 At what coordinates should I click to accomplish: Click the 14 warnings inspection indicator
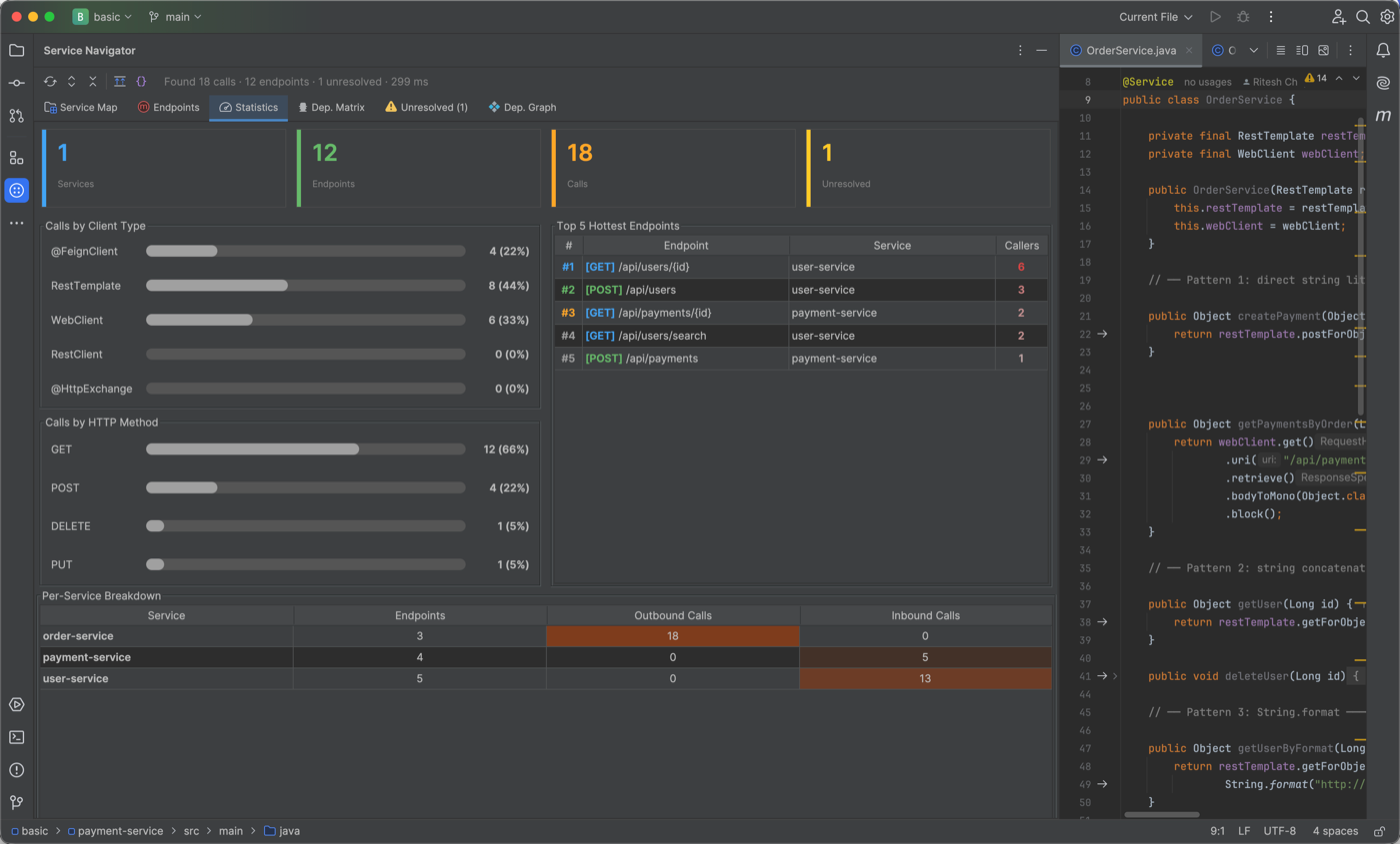(1316, 78)
